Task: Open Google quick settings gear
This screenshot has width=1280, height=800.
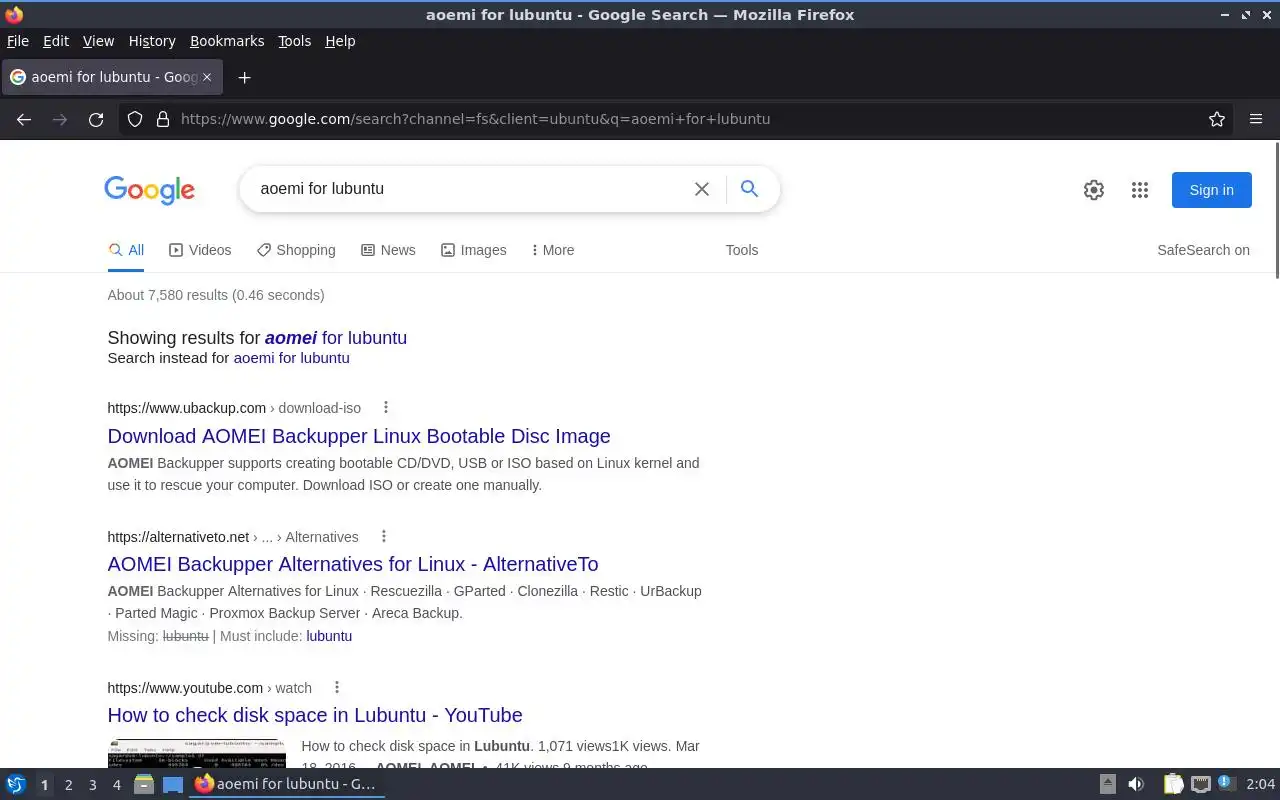Action: [x=1094, y=190]
